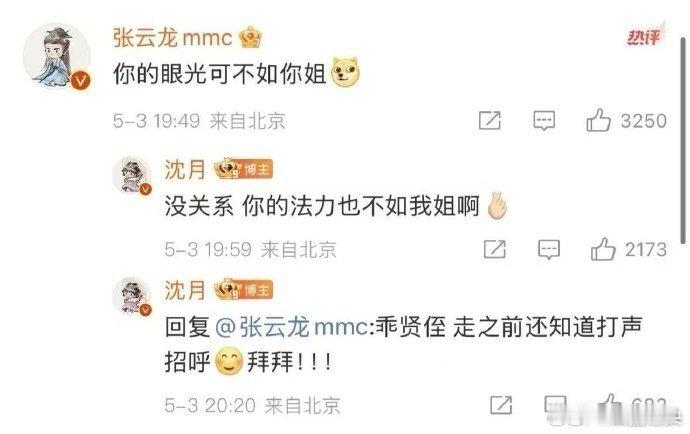Viewport: 690px width, 434px height.
Task: Repost 沈月's 19:59 reply
Action: pyautogui.click(x=495, y=249)
